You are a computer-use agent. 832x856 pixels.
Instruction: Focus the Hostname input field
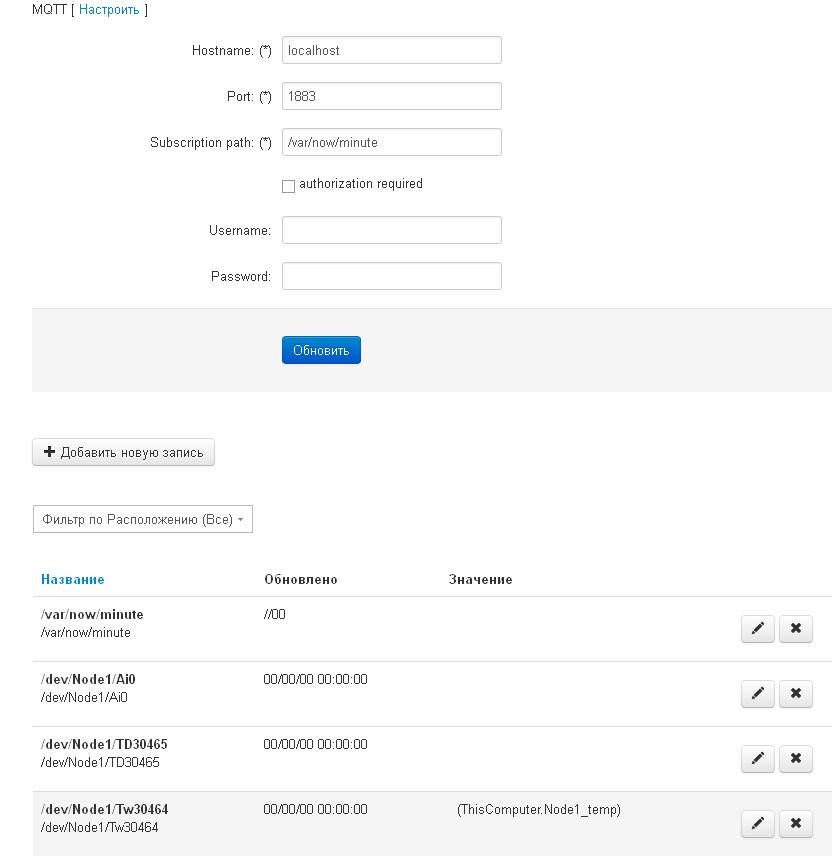point(391,50)
